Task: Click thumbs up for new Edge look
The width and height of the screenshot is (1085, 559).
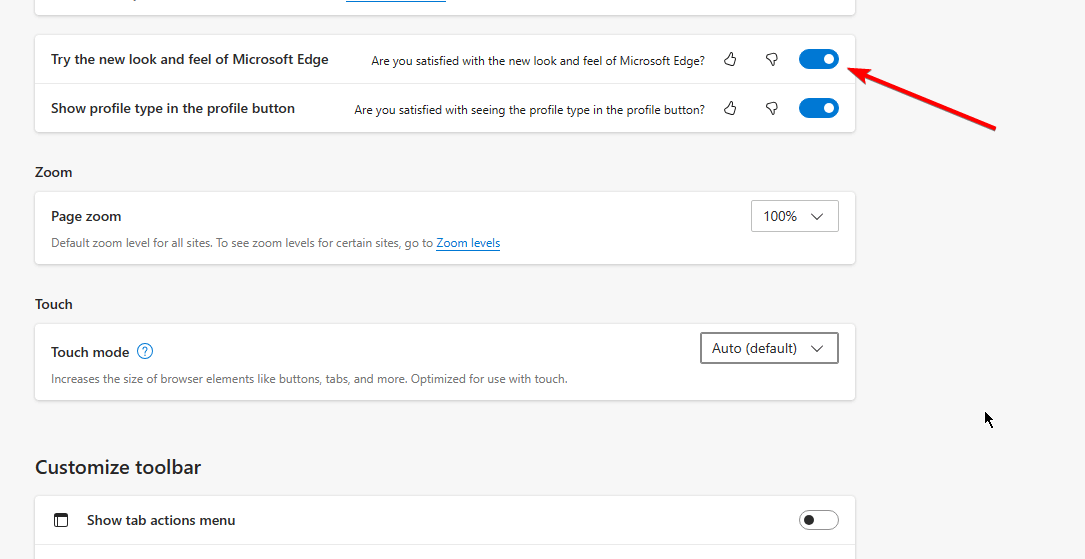Action: (x=730, y=60)
